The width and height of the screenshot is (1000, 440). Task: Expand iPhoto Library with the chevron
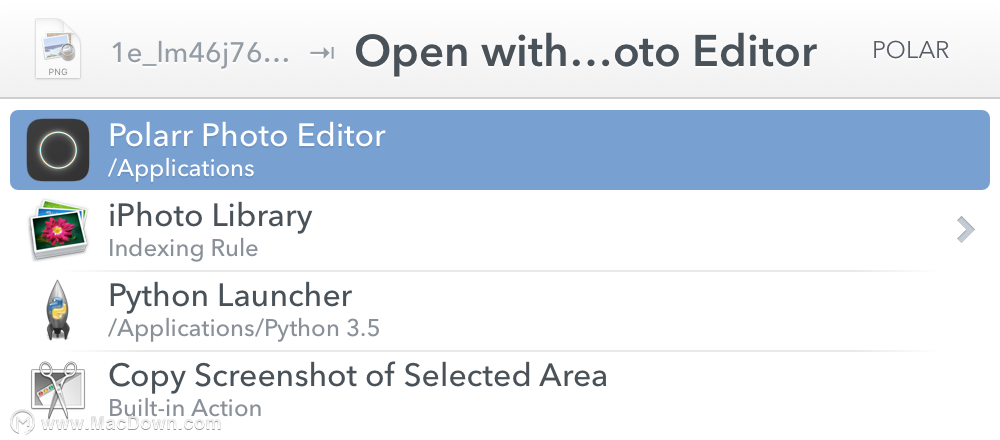click(x=966, y=230)
